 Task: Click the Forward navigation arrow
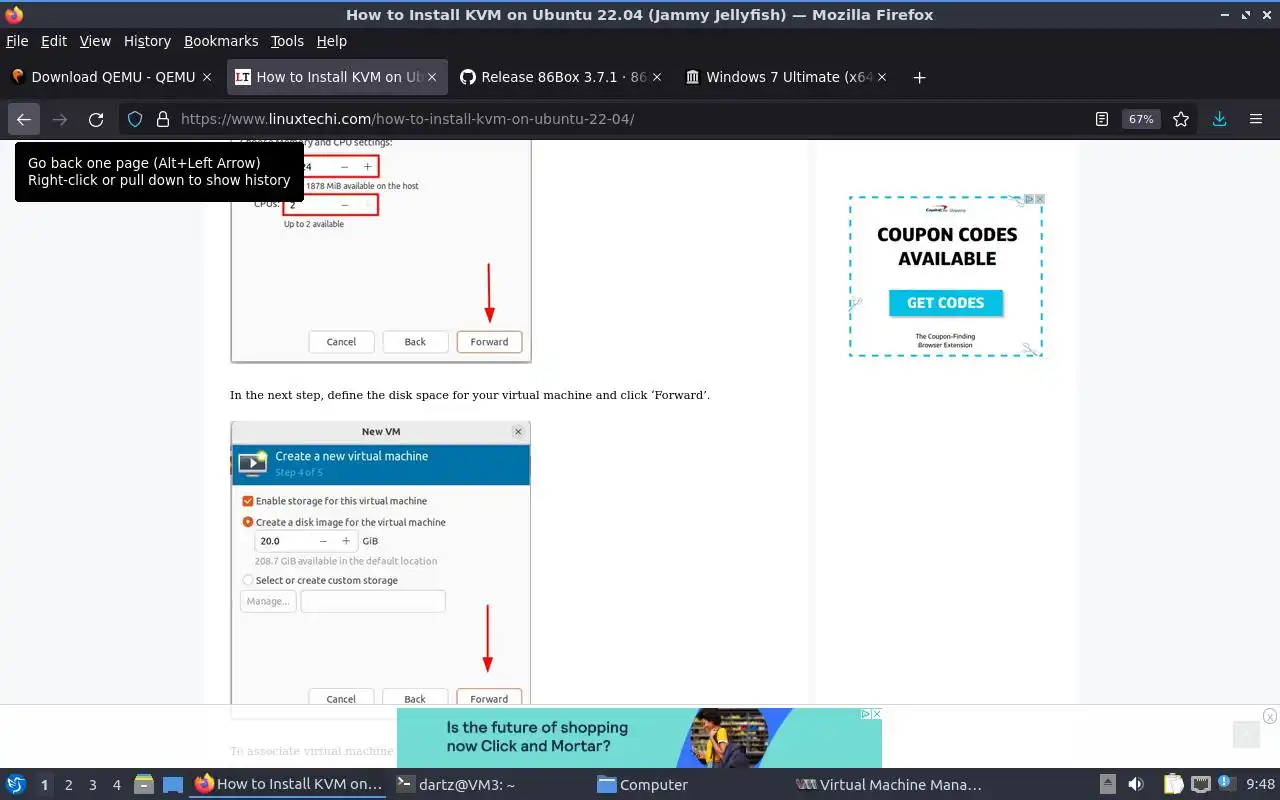coord(60,119)
